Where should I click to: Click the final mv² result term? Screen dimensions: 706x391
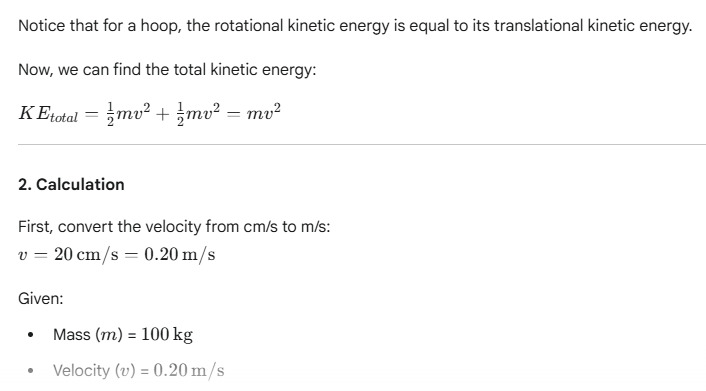[263, 113]
